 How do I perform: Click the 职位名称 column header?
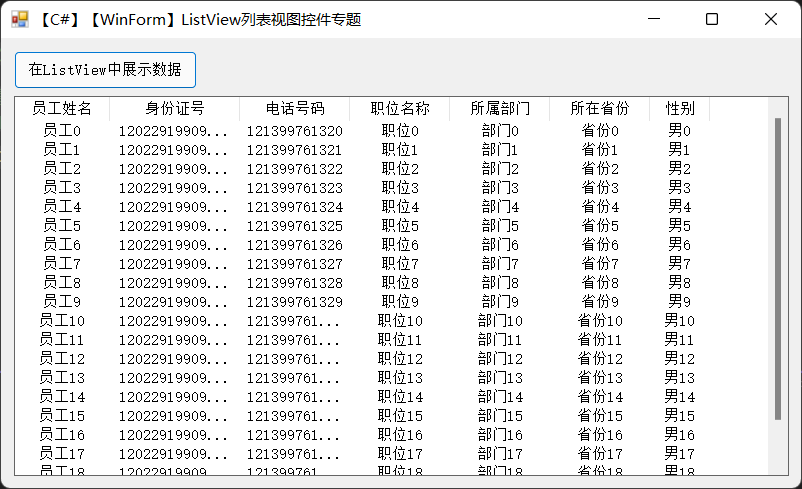tap(399, 108)
